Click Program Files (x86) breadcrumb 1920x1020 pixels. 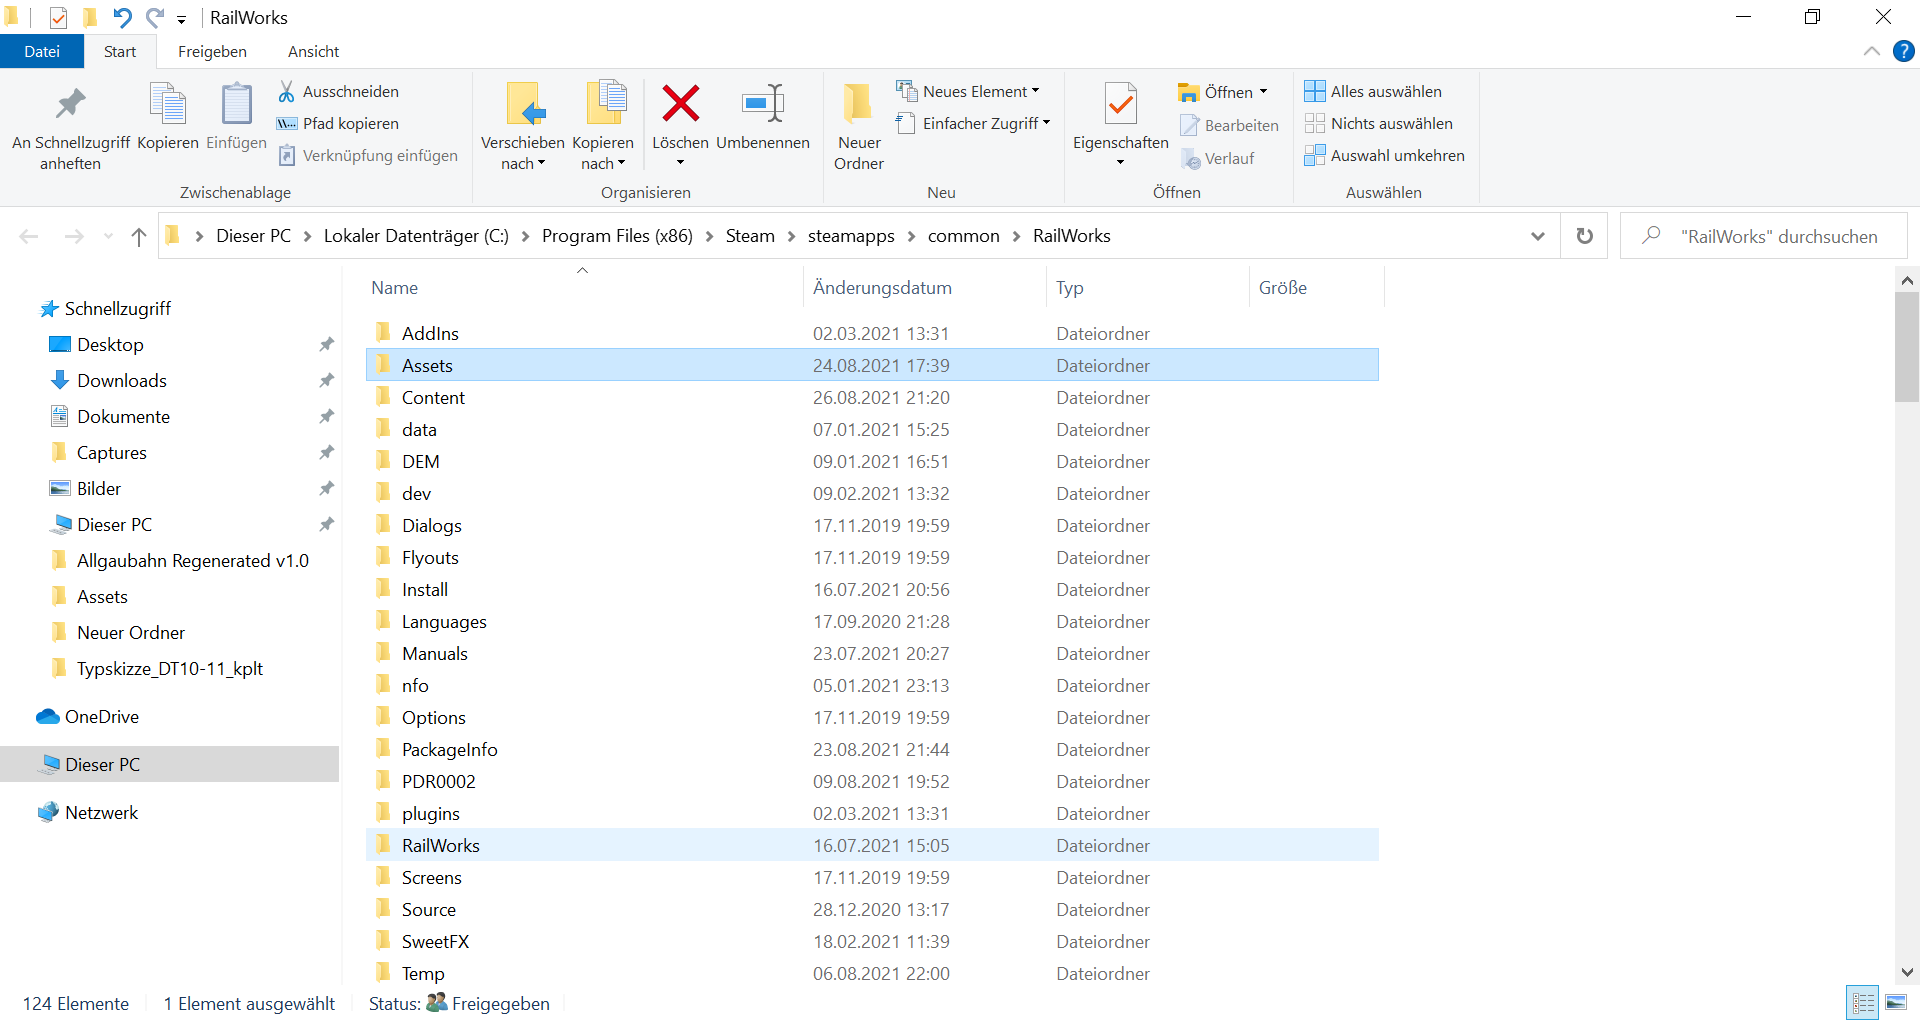[617, 236]
